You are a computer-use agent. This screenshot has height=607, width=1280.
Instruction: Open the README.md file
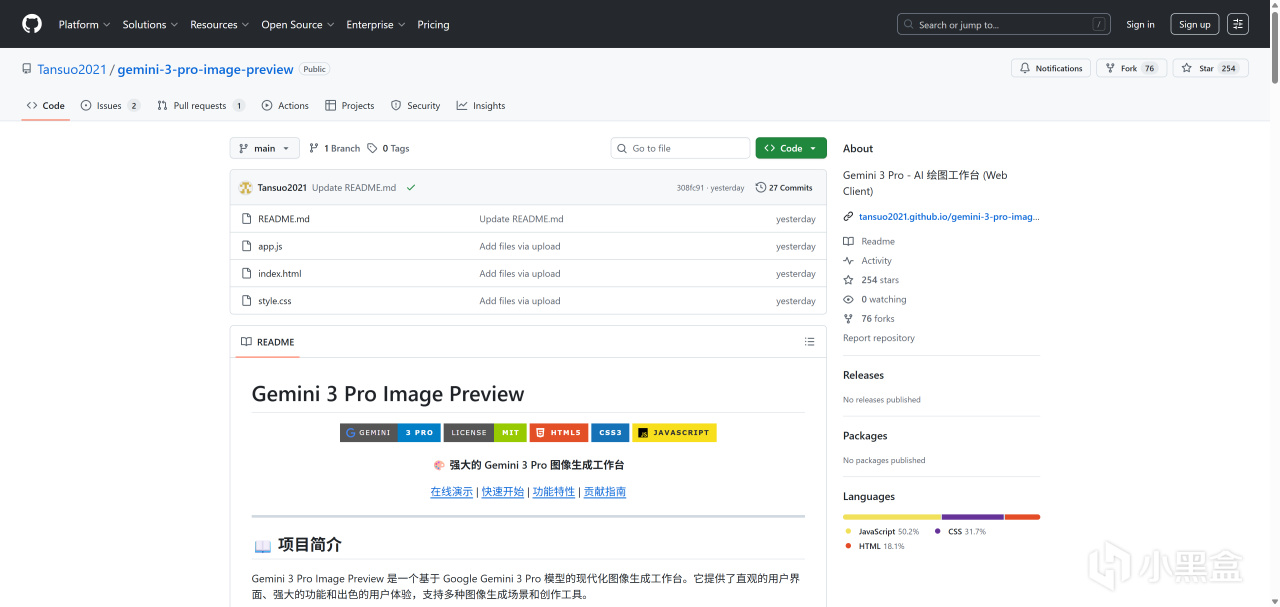(x=284, y=219)
